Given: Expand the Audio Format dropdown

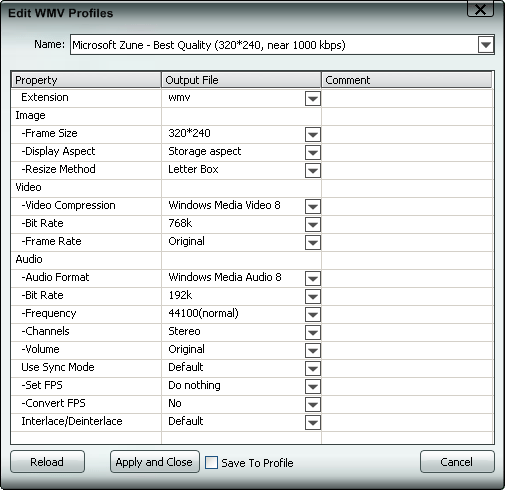Looking at the screenshot, I should pos(313,279).
